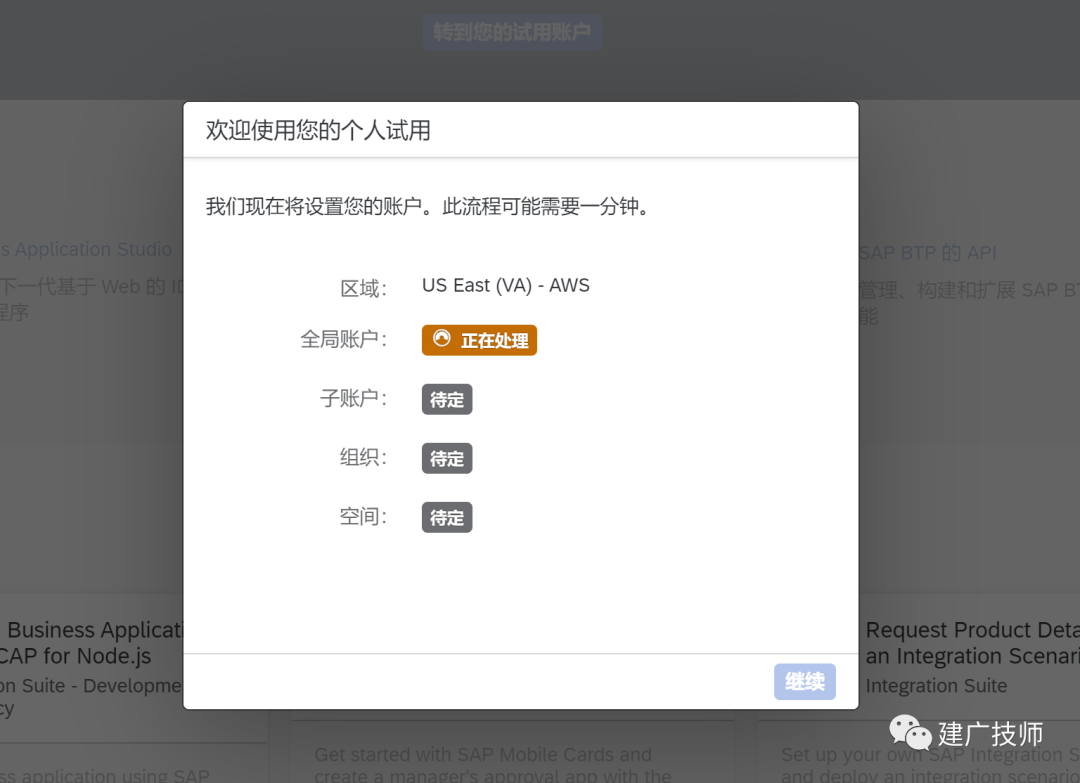This screenshot has width=1080, height=783.
Task: Click the dialog title 欢迎使用您的个人试用
Action: (318, 129)
